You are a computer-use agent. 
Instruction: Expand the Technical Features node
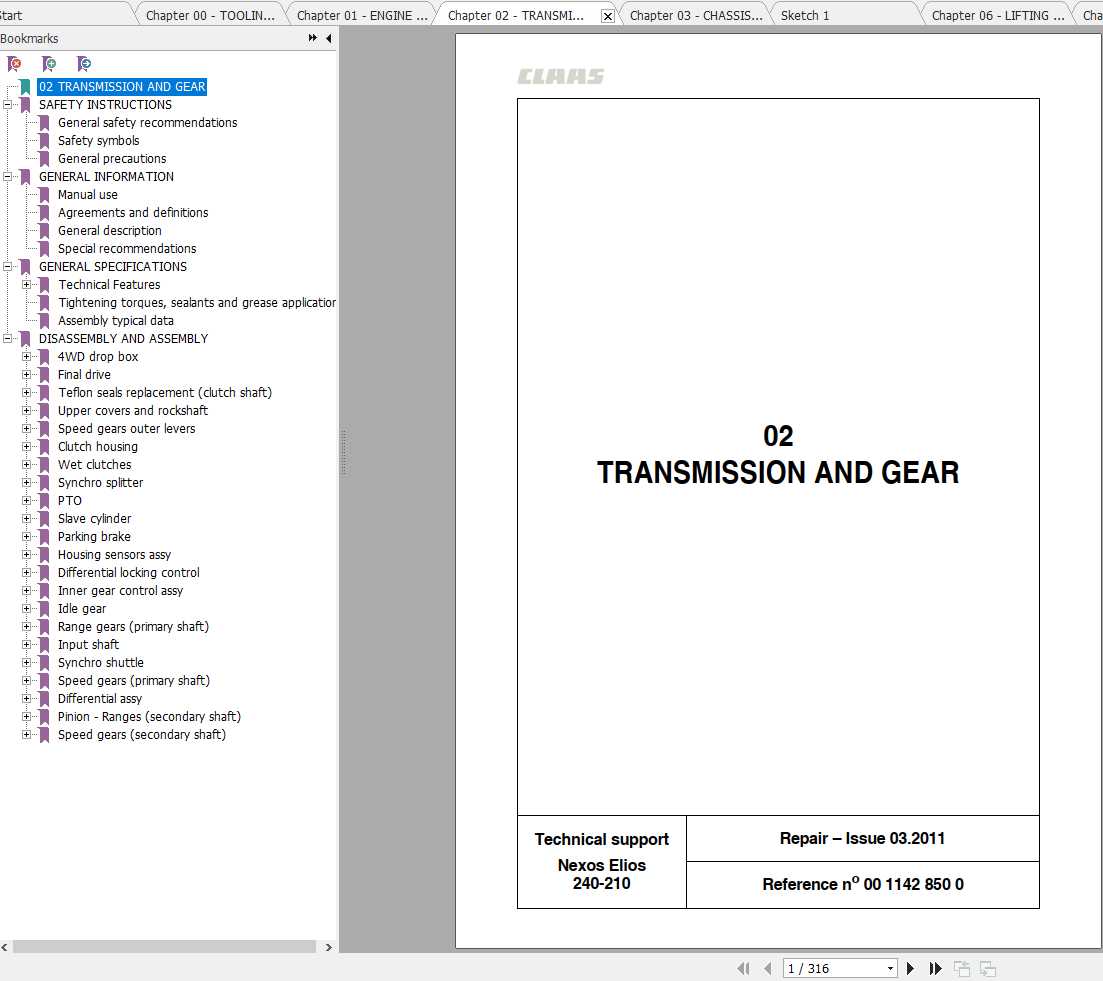pyautogui.click(x=26, y=285)
